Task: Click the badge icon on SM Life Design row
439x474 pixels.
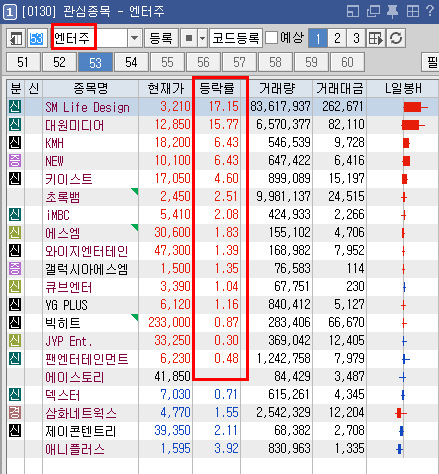Action: coord(15,107)
